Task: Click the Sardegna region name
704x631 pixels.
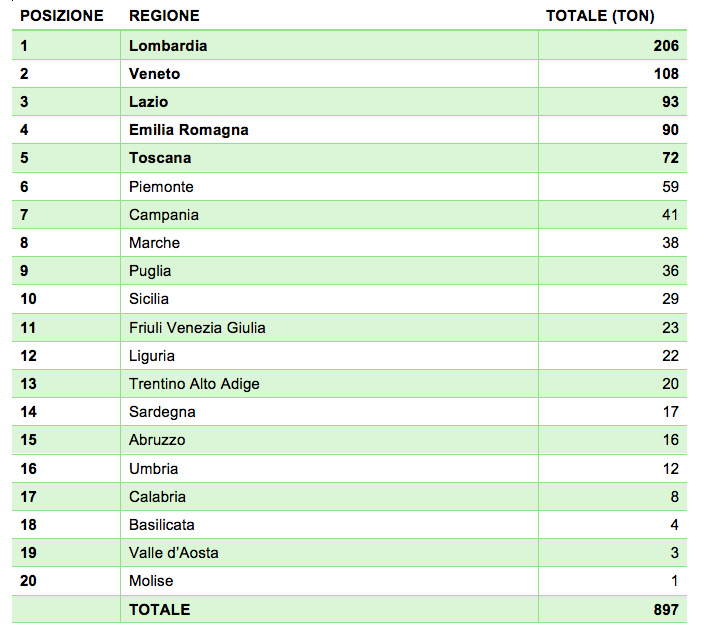Action: click(162, 412)
